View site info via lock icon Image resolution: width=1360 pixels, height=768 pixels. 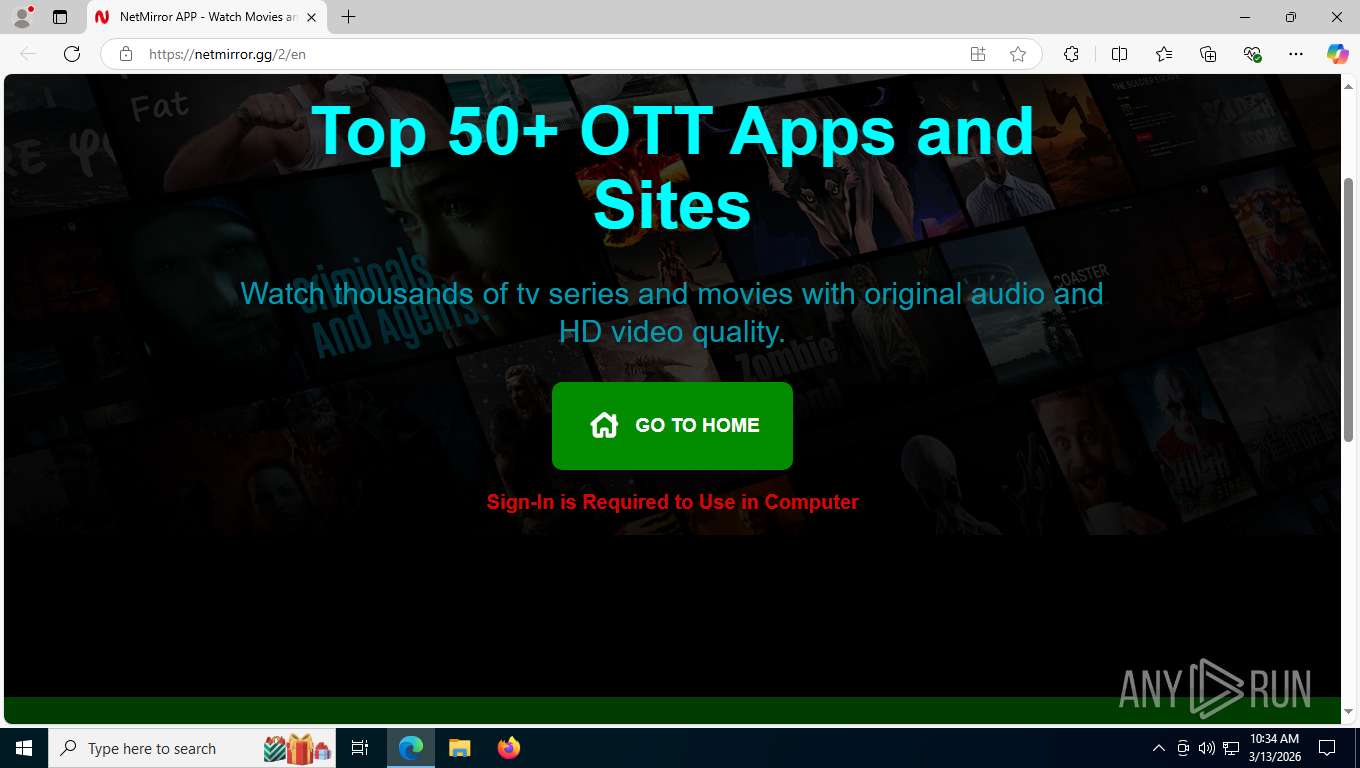tap(126, 54)
